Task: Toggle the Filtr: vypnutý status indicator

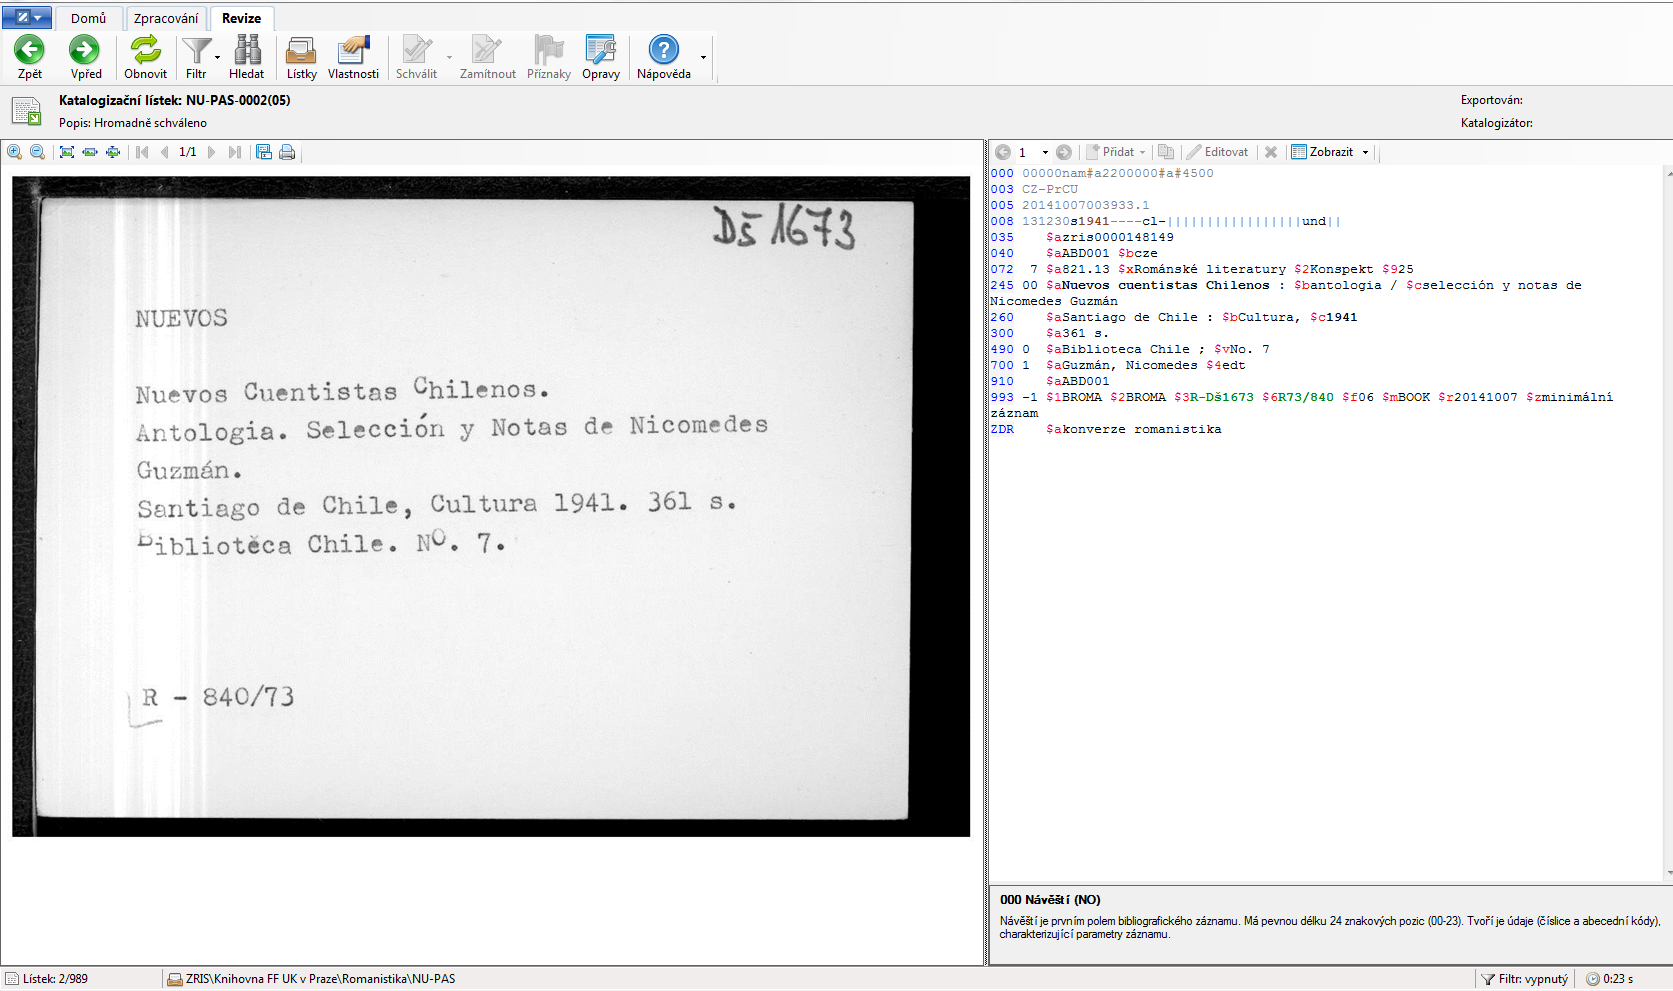Action: [1524, 979]
